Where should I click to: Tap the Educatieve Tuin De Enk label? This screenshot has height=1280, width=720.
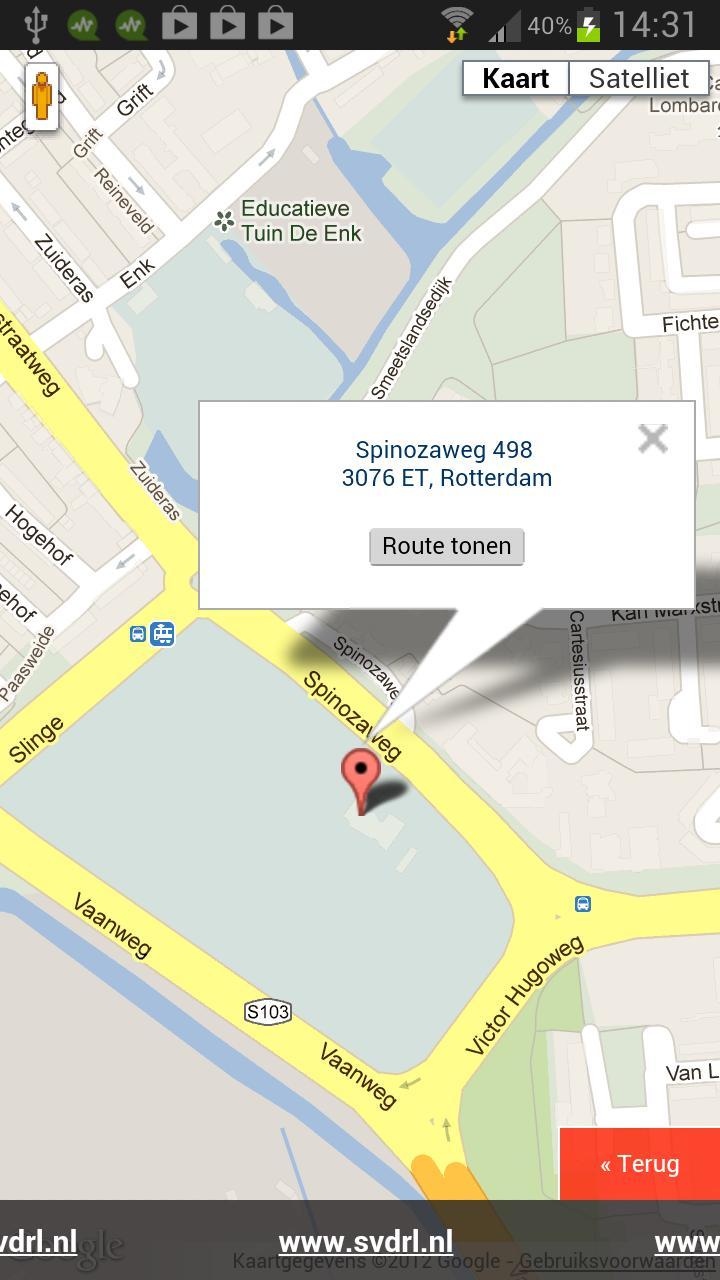point(301,221)
